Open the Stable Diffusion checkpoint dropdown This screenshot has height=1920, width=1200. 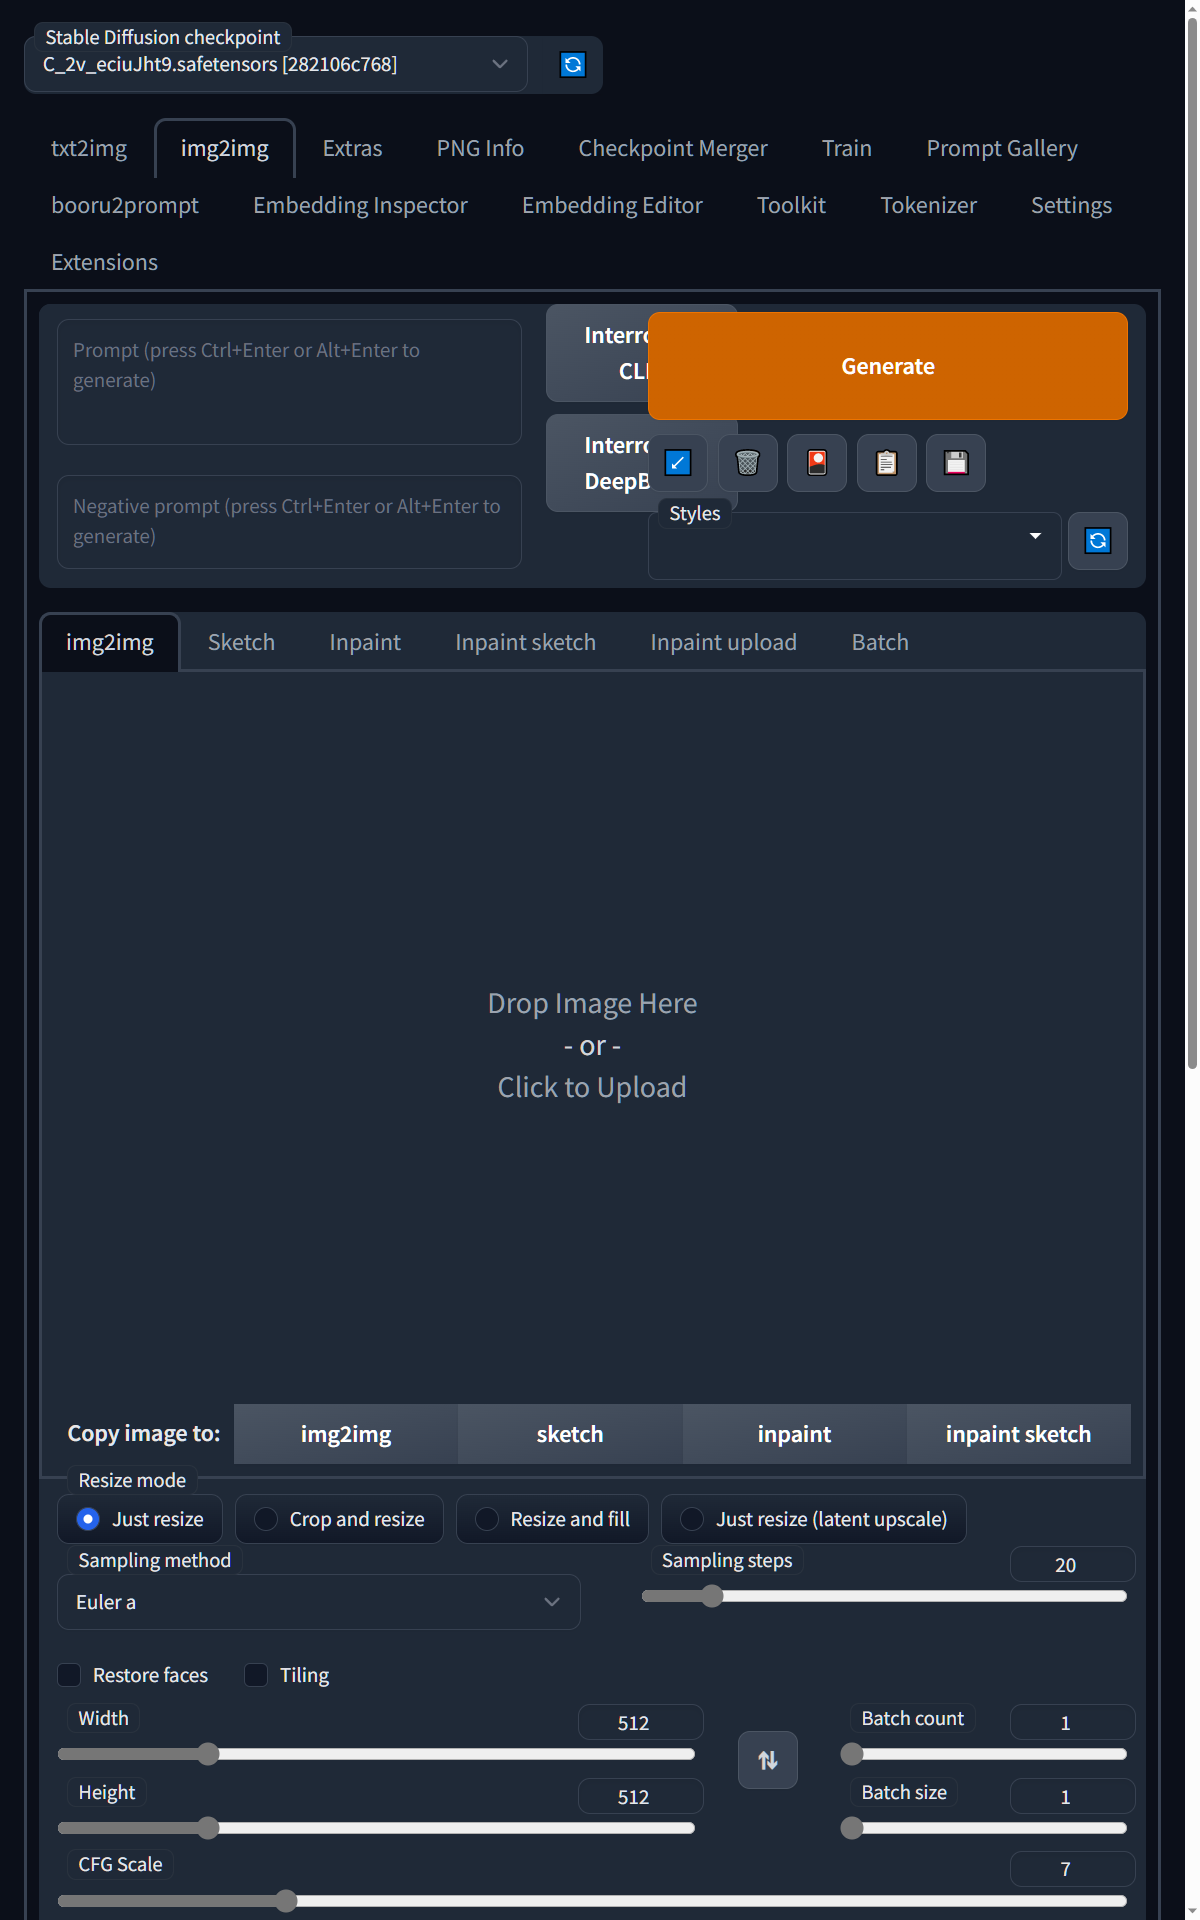276,65
